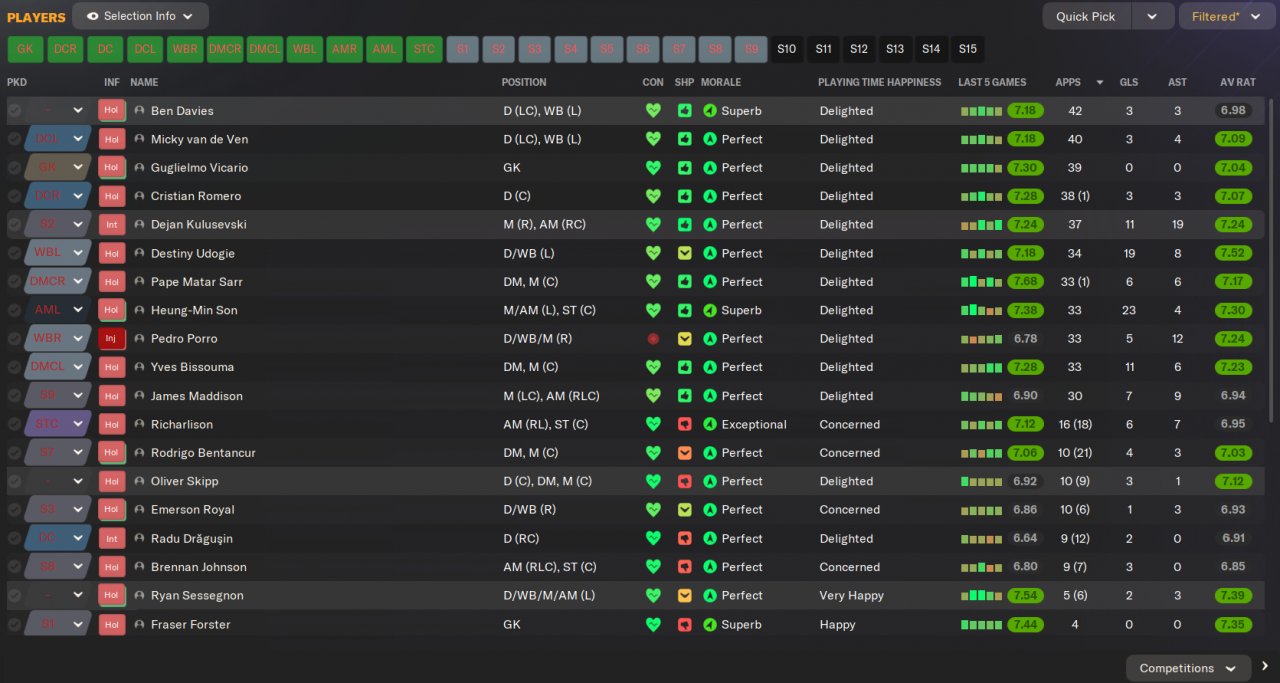Toggle Fraser Forster's picked checkmark
The image size is (1280, 683).
point(14,624)
